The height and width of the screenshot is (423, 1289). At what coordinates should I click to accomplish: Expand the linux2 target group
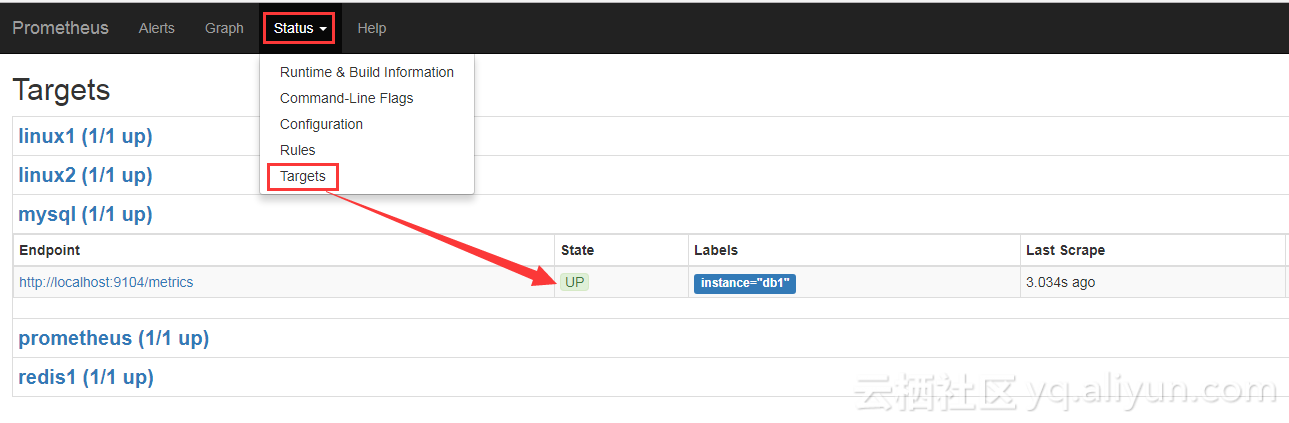point(85,175)
